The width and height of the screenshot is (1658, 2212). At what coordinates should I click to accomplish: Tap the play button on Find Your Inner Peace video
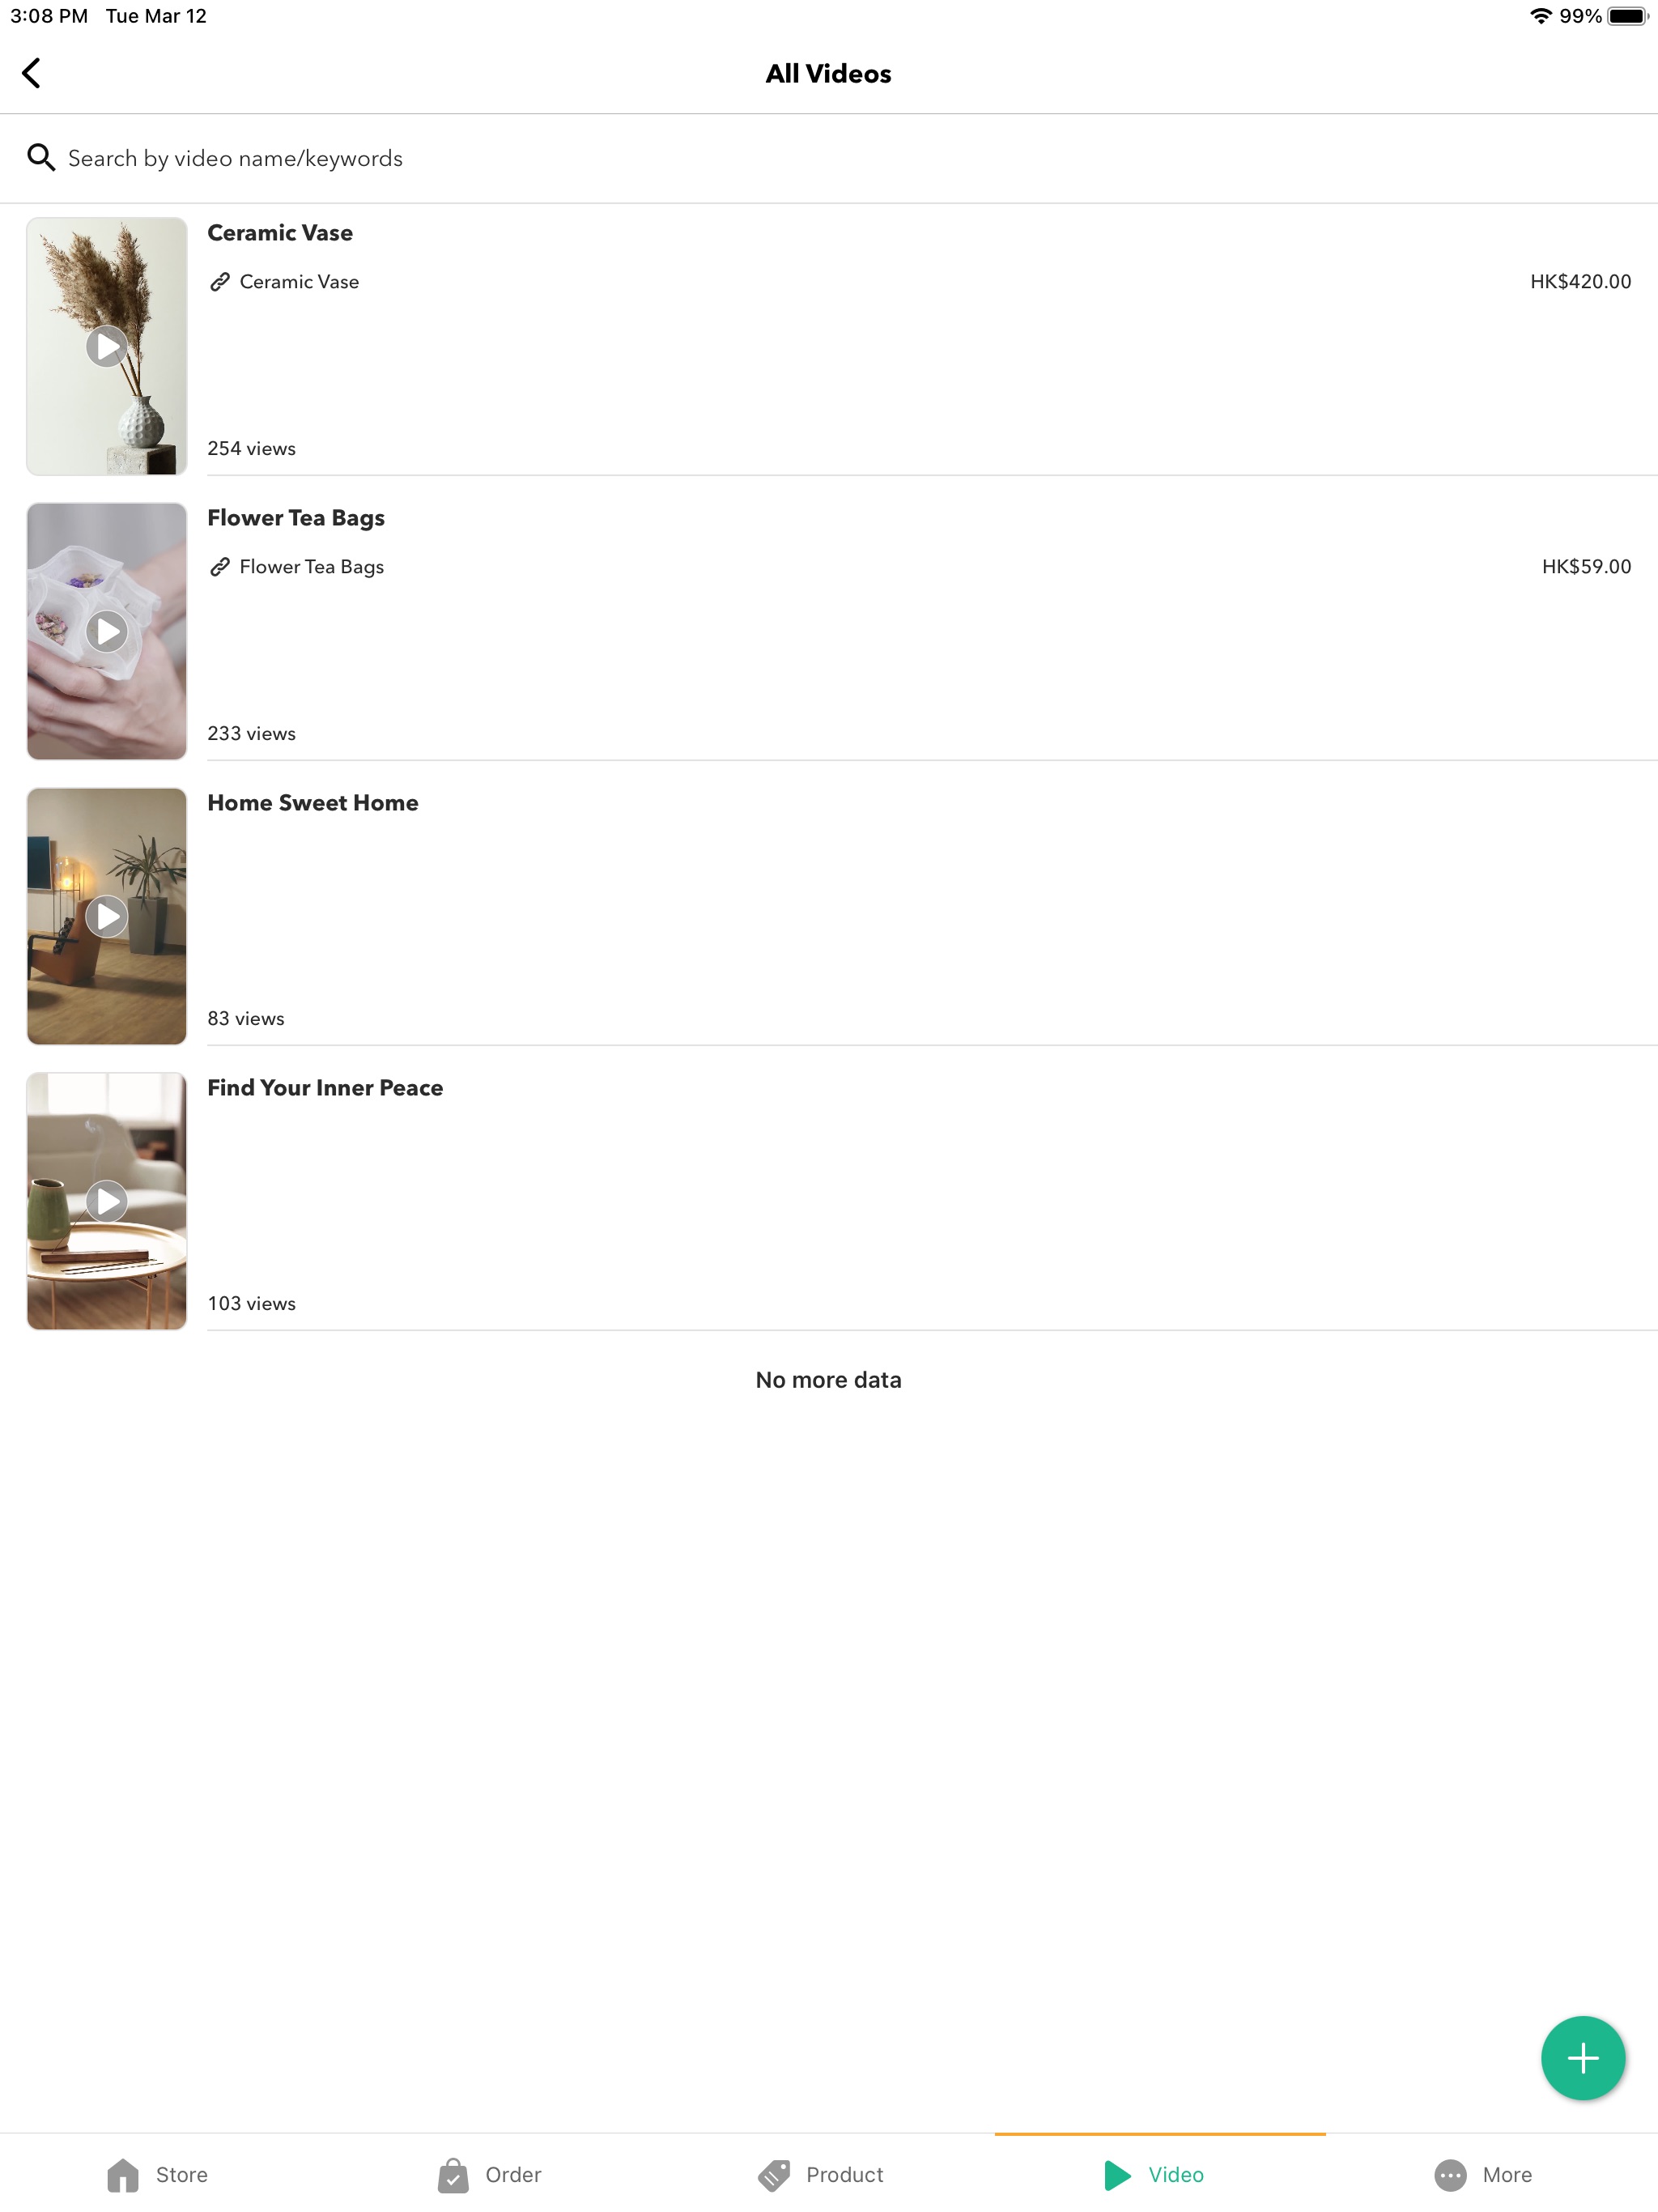[x=106, y=1202]
